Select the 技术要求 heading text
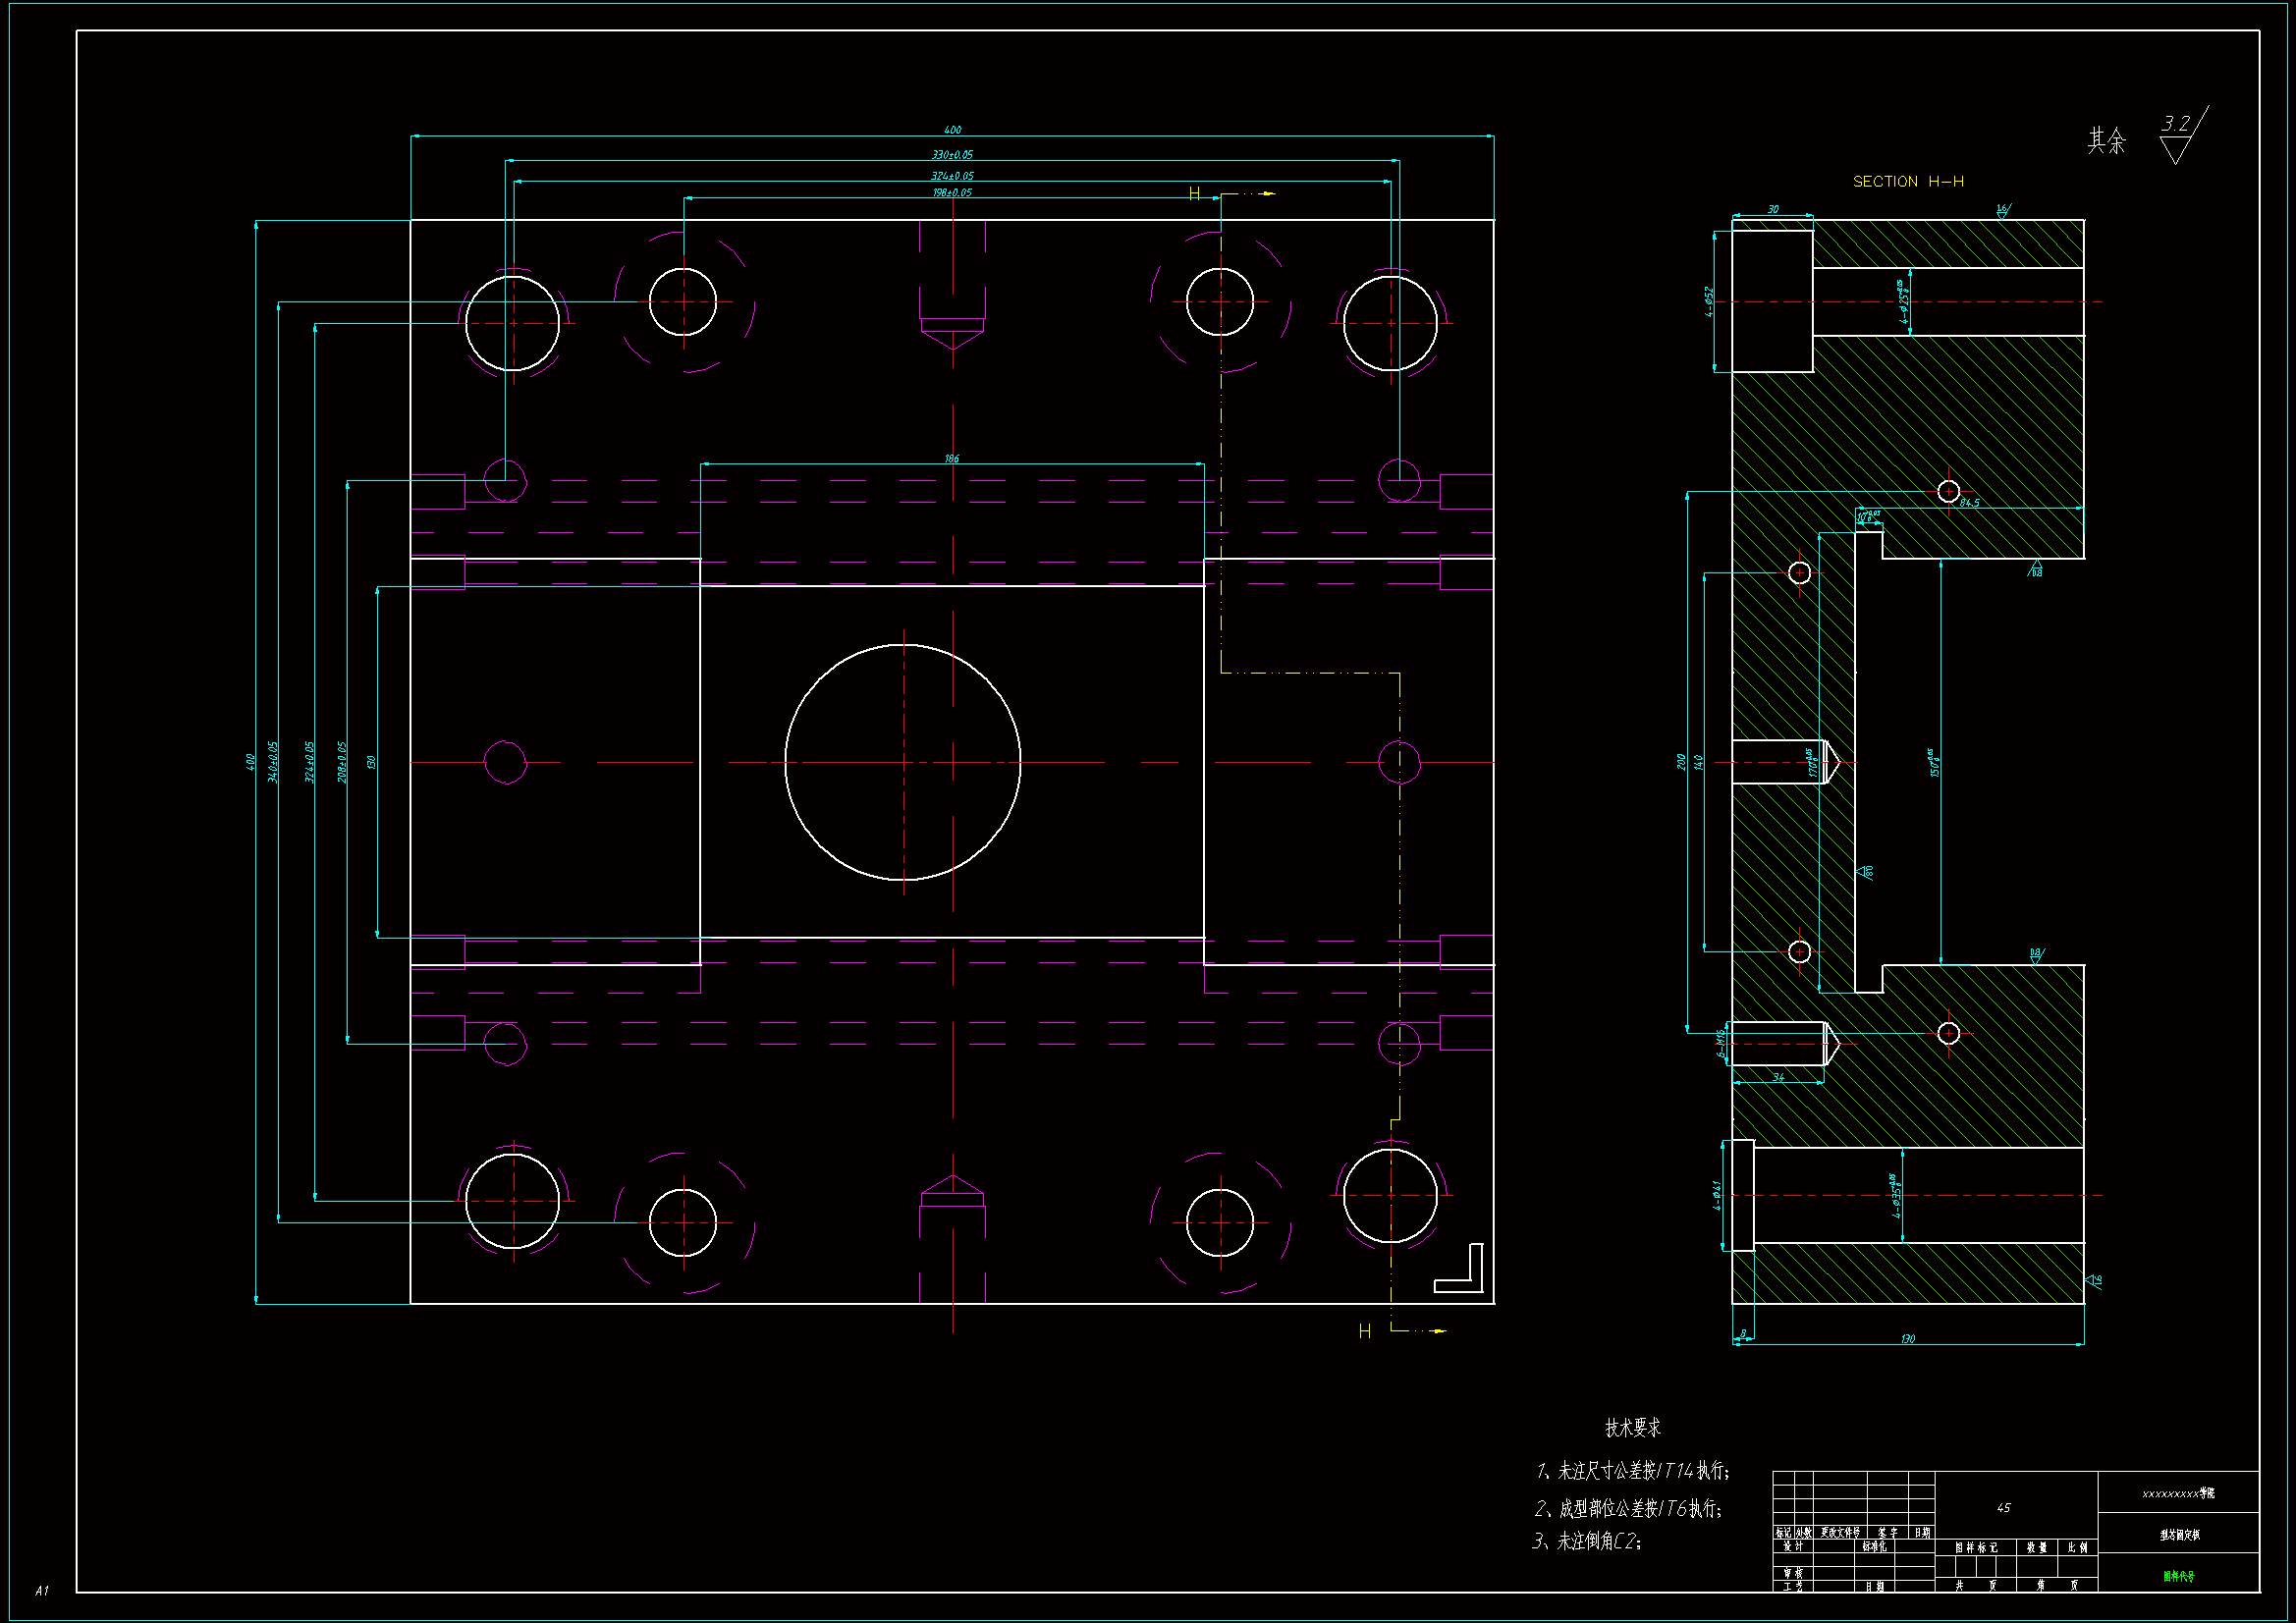Viewport: 2296px width, 1623px height. click(x=1632, y=1427)
